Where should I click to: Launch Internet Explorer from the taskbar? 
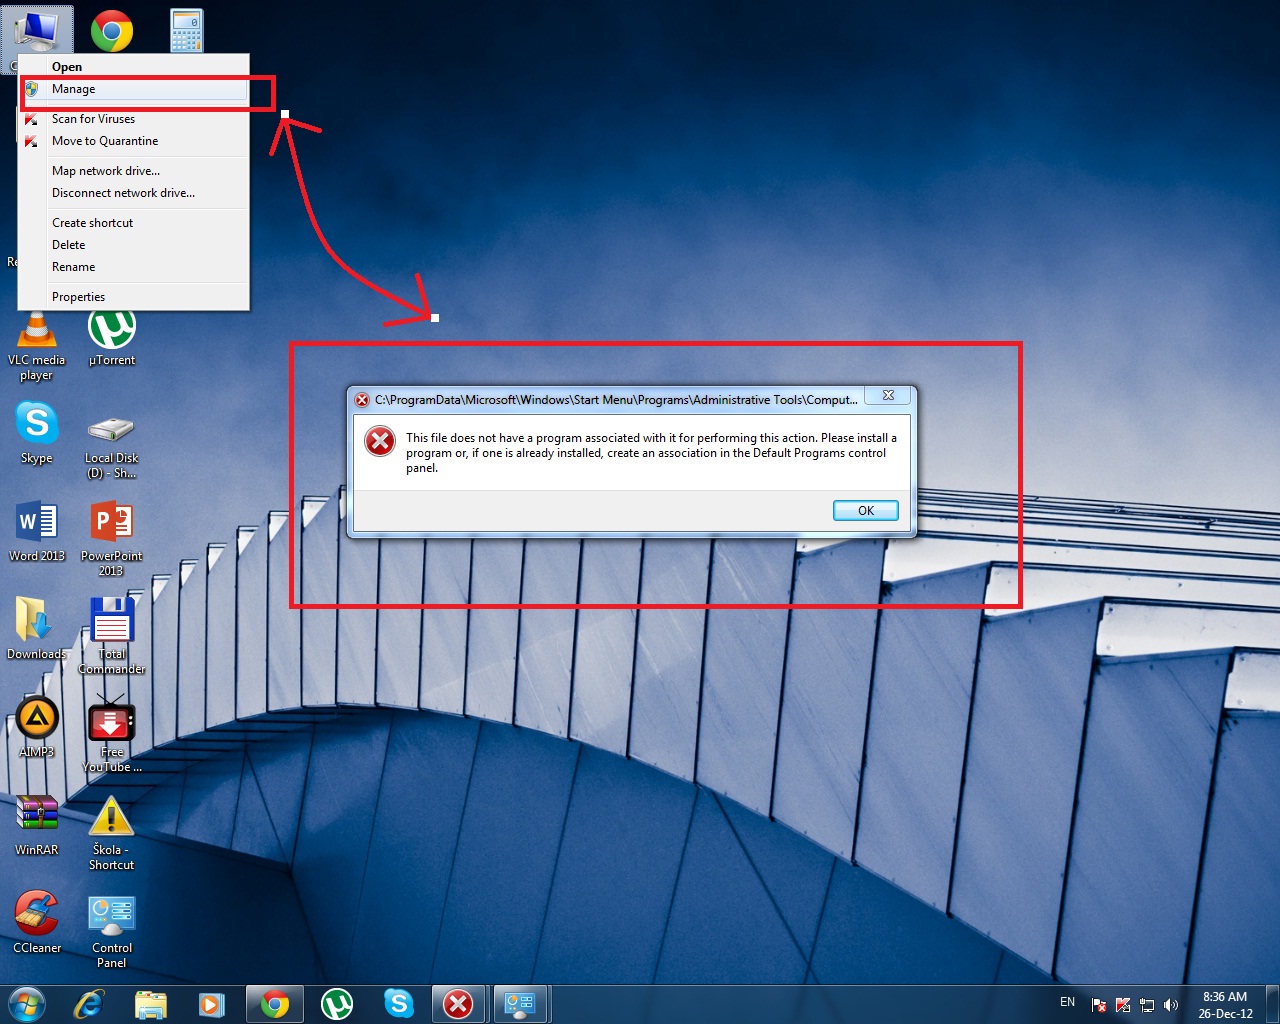pyautogui.click(x=89, y=1004)
